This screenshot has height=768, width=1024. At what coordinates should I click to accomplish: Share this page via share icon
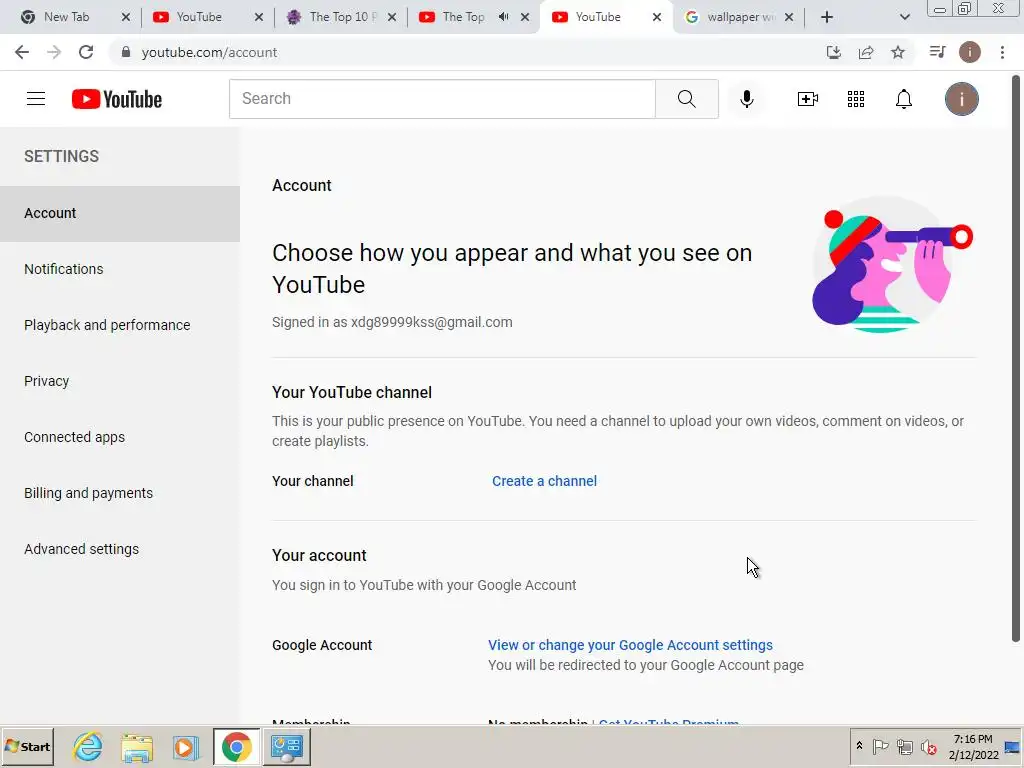click(x=866, y=52)
